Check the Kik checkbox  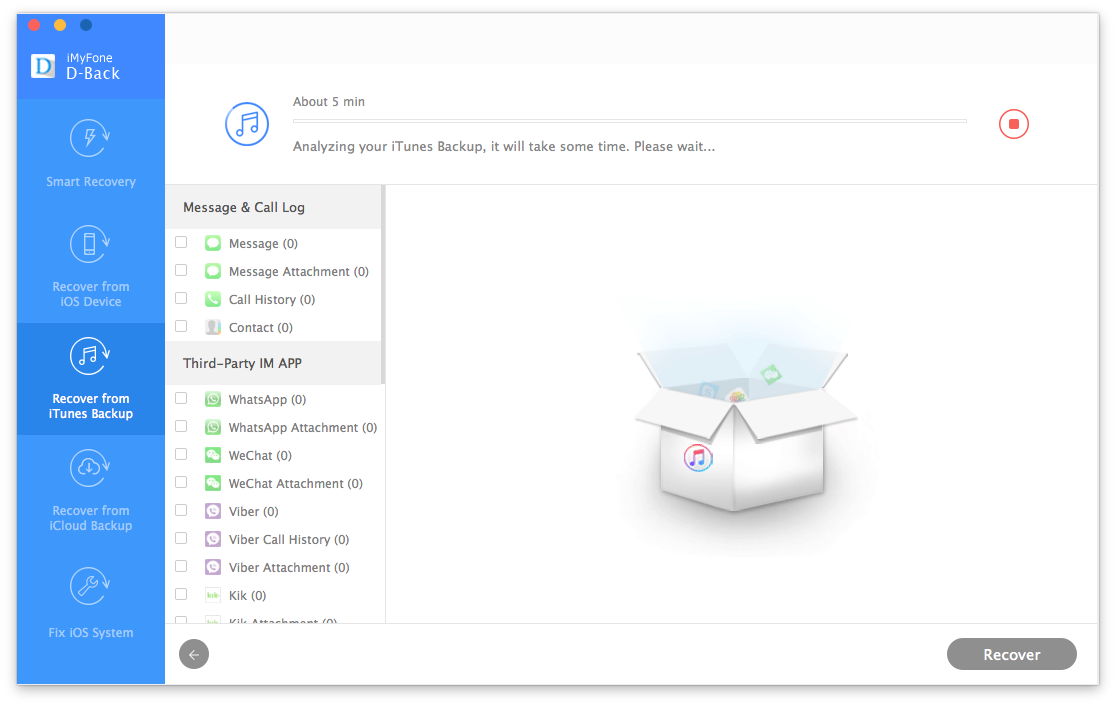(x=181, y=594)
